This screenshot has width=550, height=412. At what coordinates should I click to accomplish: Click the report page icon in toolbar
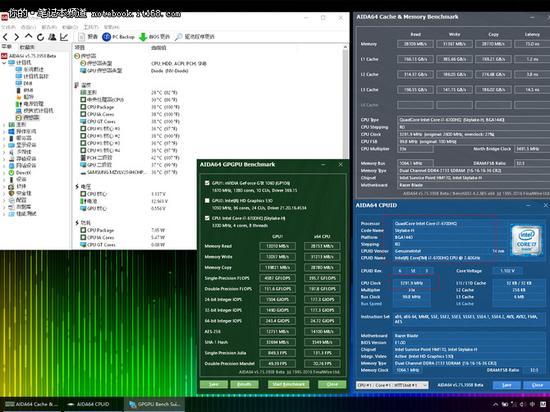pyautogui.click(x=81, y=36)
